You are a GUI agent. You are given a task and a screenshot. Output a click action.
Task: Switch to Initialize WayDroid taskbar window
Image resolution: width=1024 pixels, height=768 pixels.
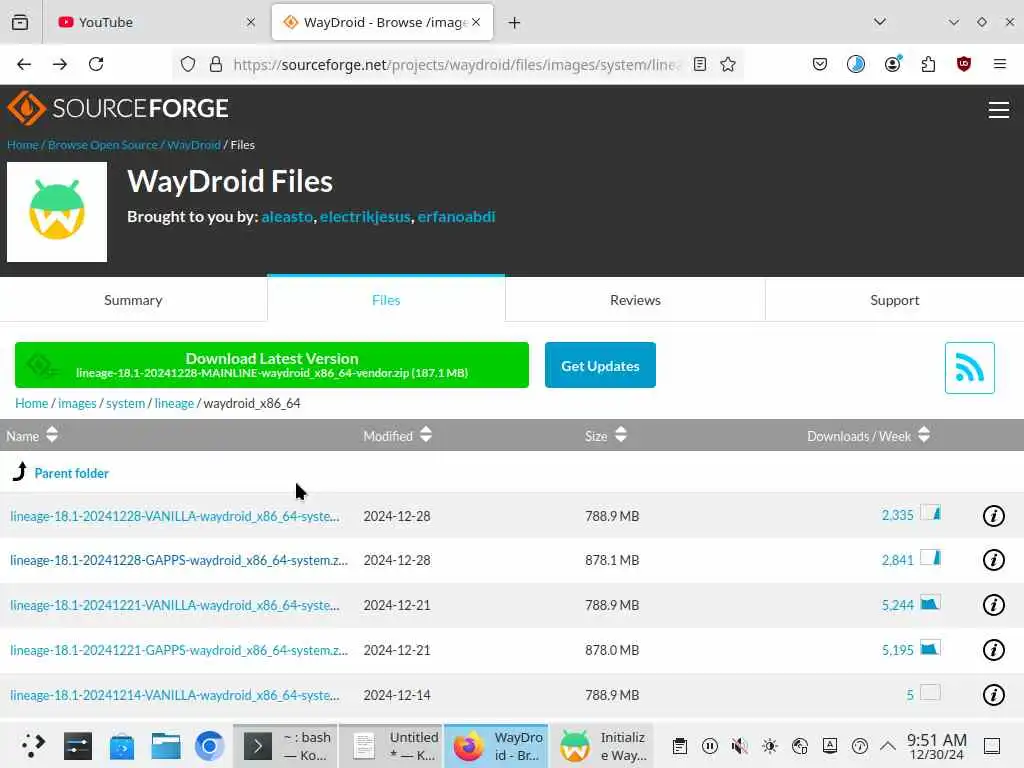pos(602,746)
